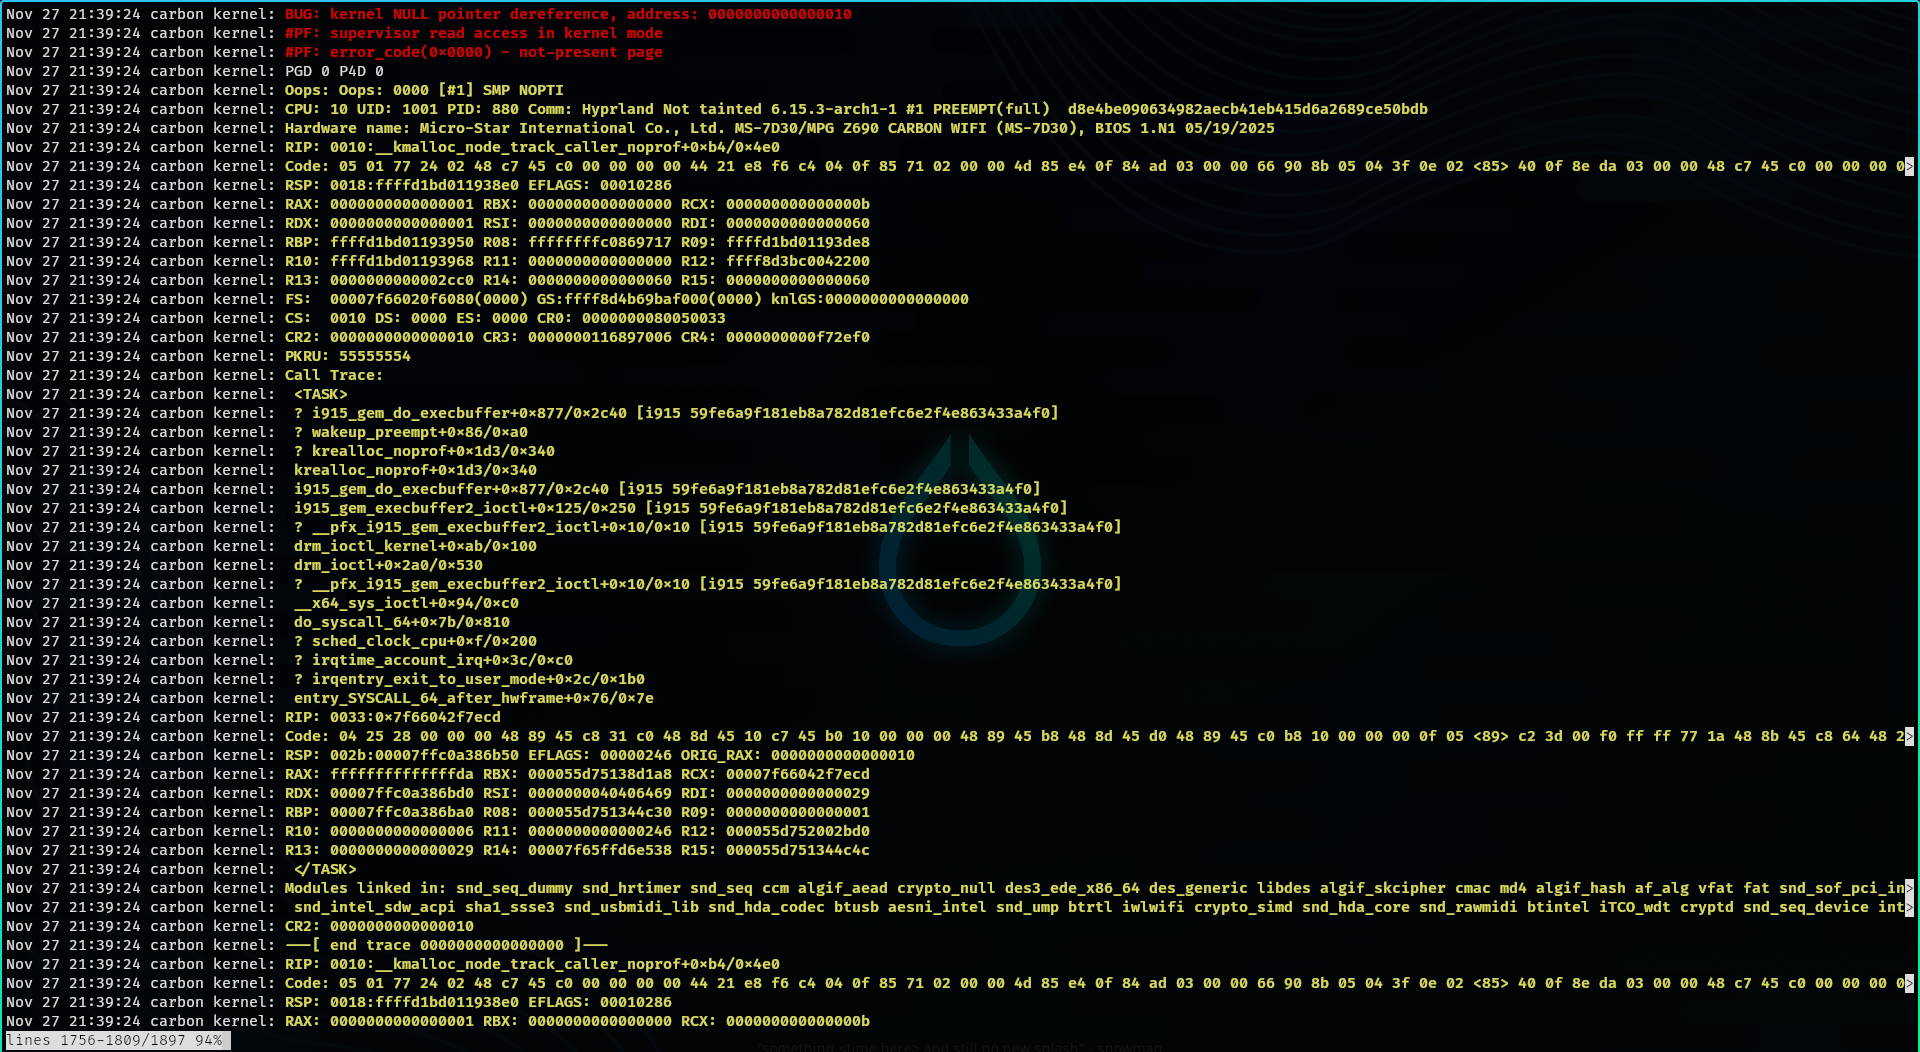This screenshot has width=1920, height=1052.
Task: Click the "PREEMPT(full)" text
Action: [991, 110]
